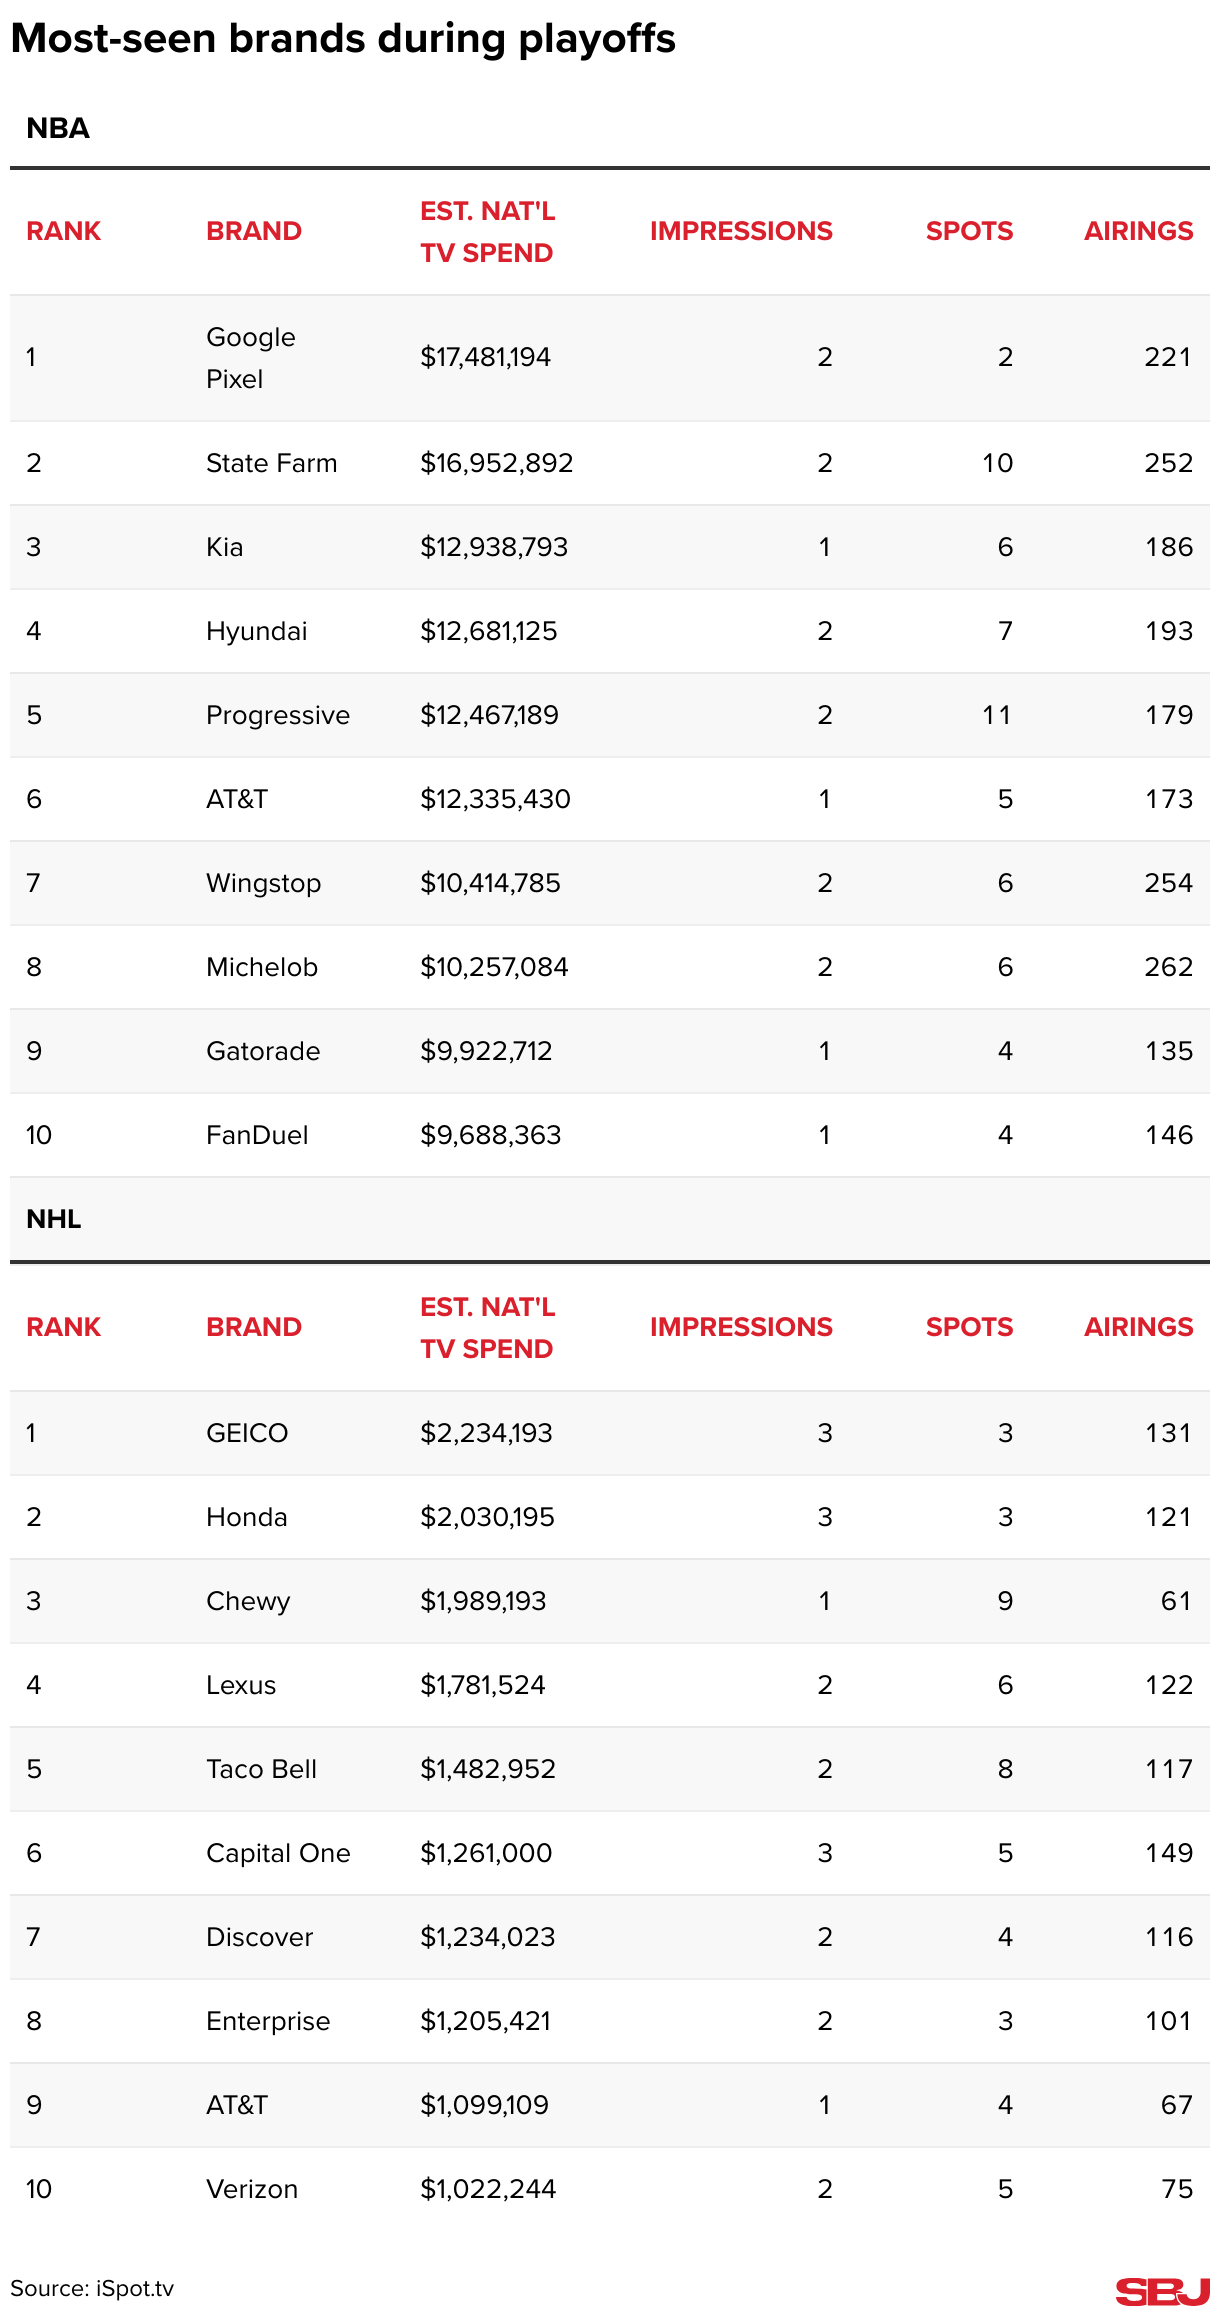The height and width of the screenshot is (2316, 1220).
Task: Select the State Farm brand cell
Action: [272, 463]
